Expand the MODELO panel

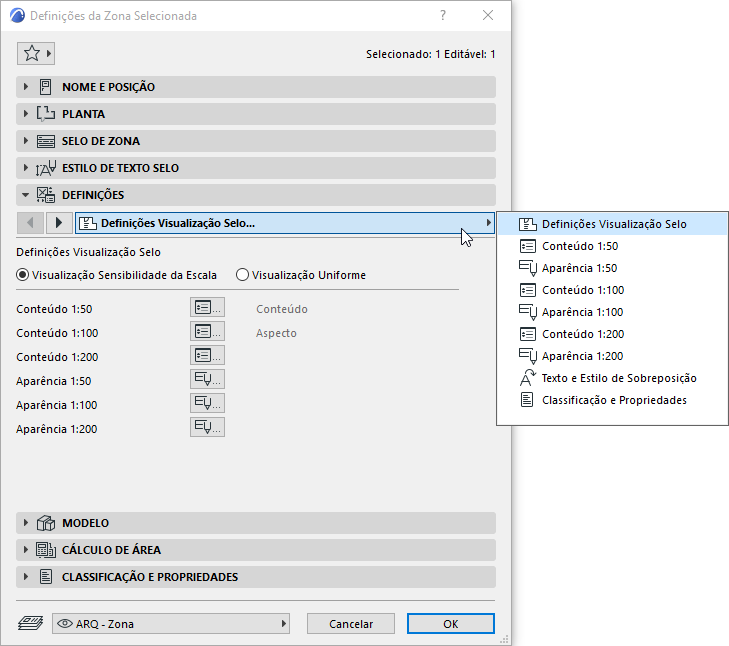[256, 523]
